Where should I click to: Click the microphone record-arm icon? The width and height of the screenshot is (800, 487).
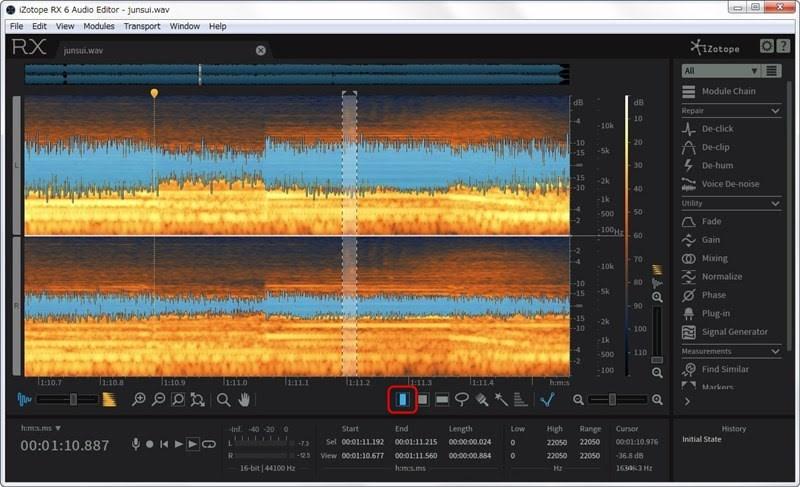[135, 444]
